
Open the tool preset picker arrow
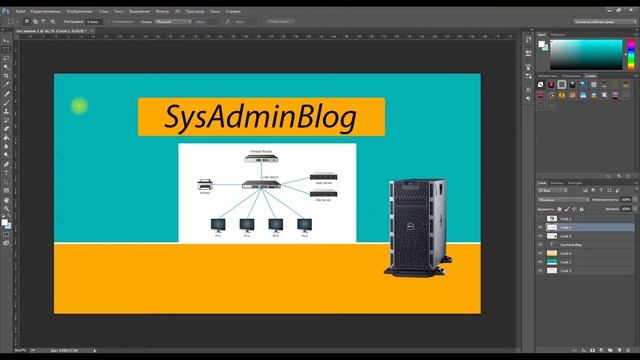tap(18, 22)
